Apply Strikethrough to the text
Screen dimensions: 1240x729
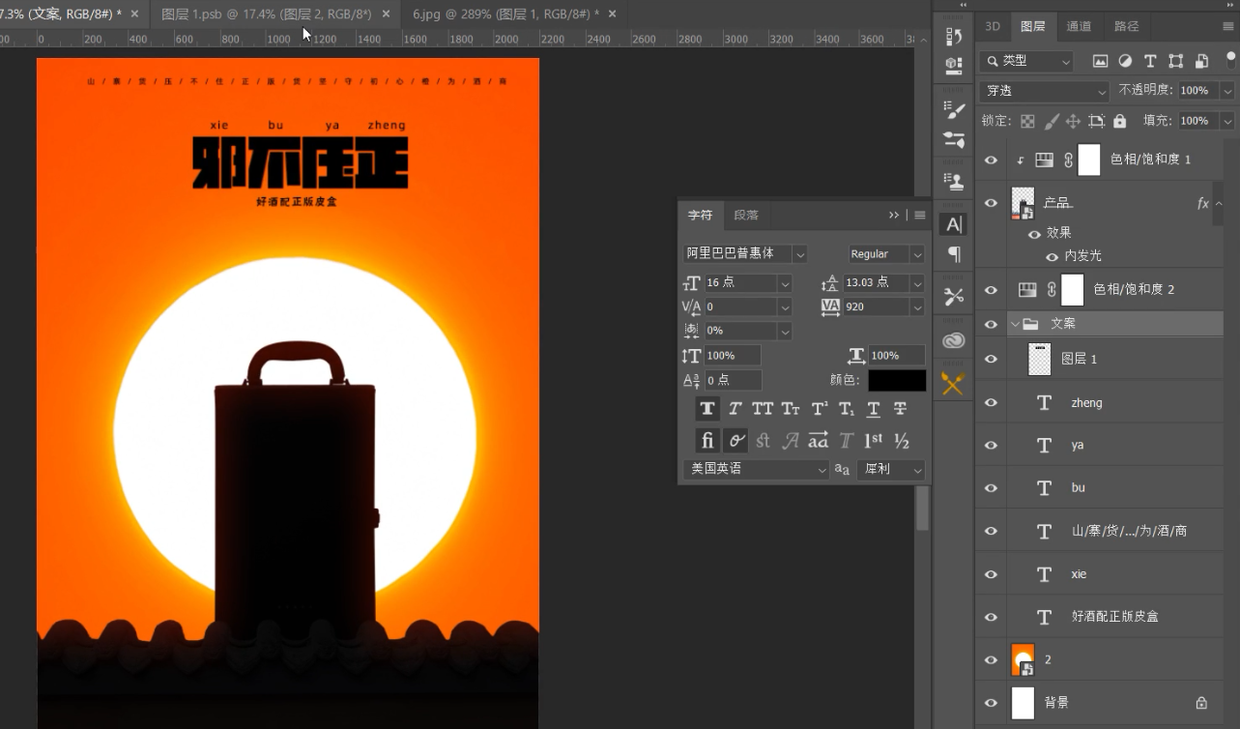tap(900, 409)
